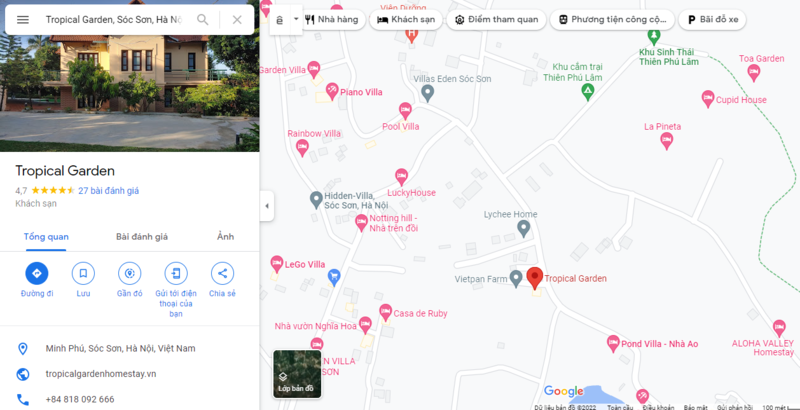Switch to the Bài đánh giá tab
The height and width of the screenshot is (410, 800).
tap(142, 237)
